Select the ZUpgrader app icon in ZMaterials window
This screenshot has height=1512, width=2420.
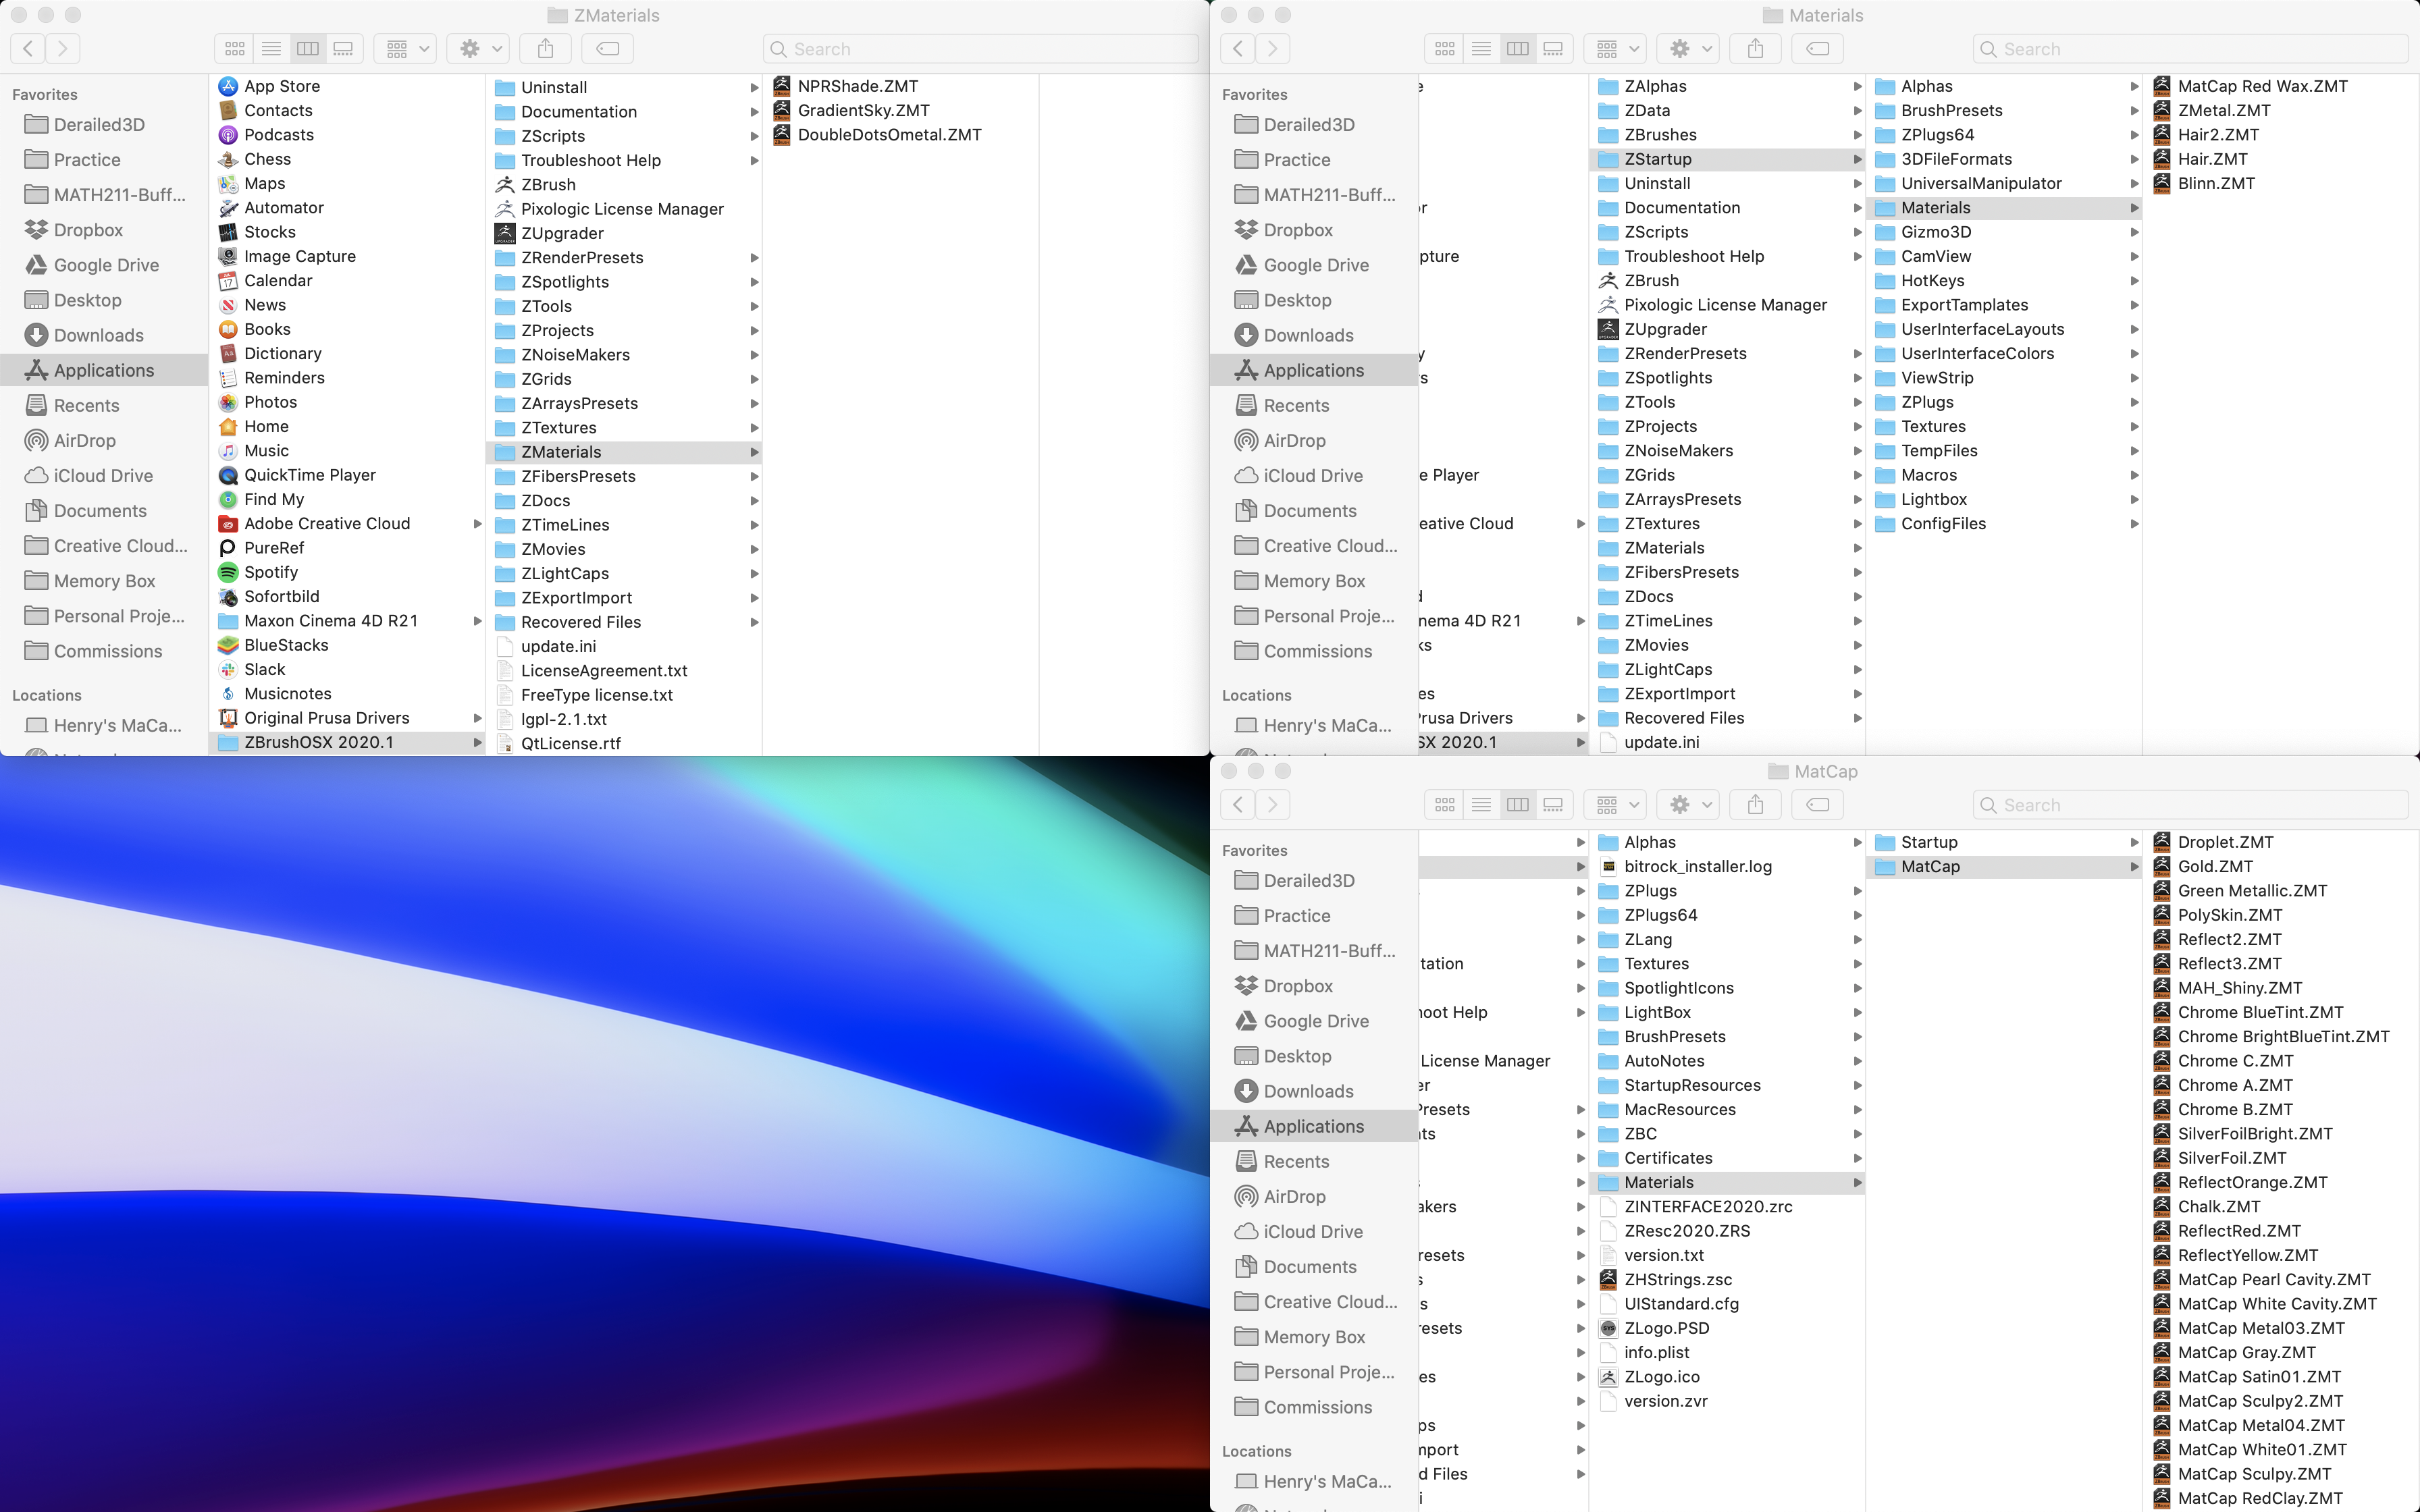[505, 233]
